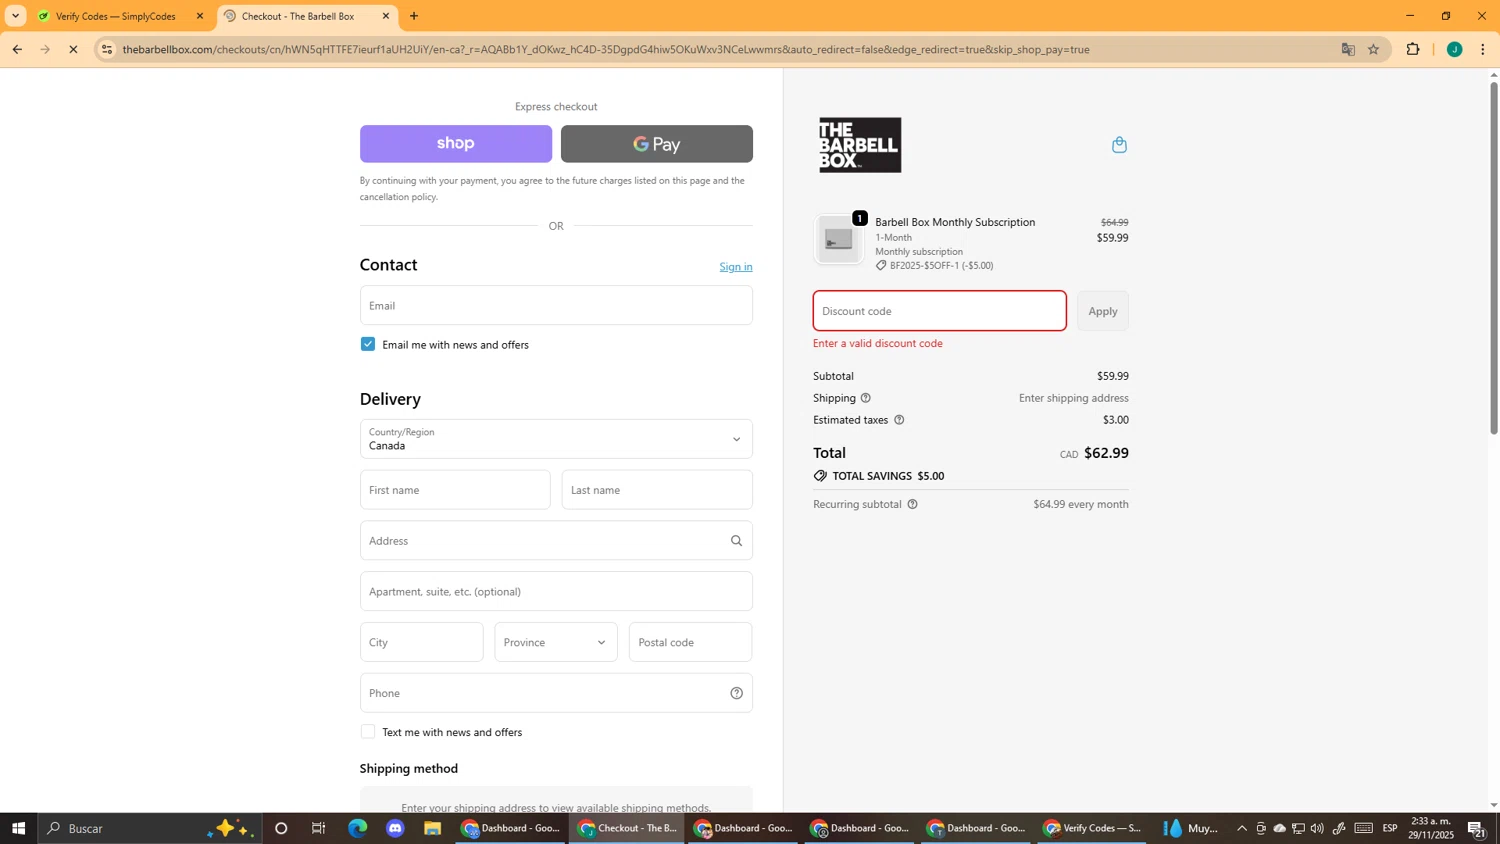Click the Last name field

point(657,490)
